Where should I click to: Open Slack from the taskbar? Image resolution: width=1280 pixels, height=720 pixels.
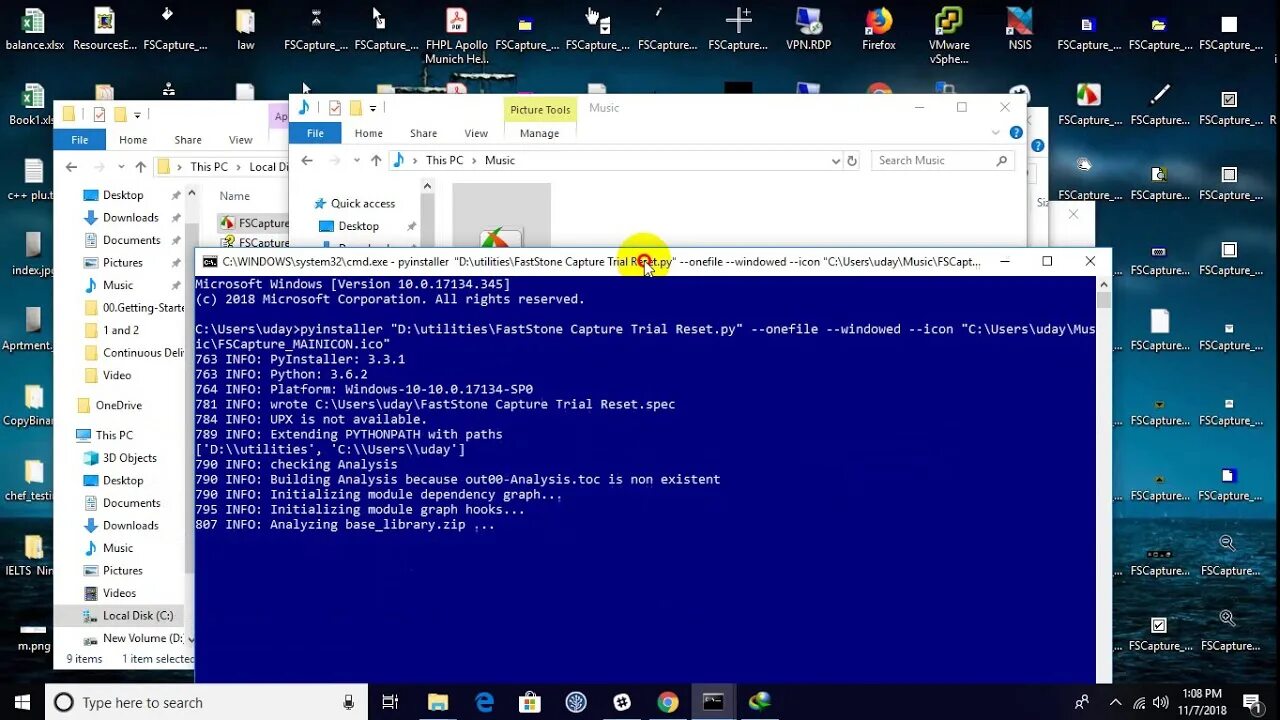click(622, 702)
